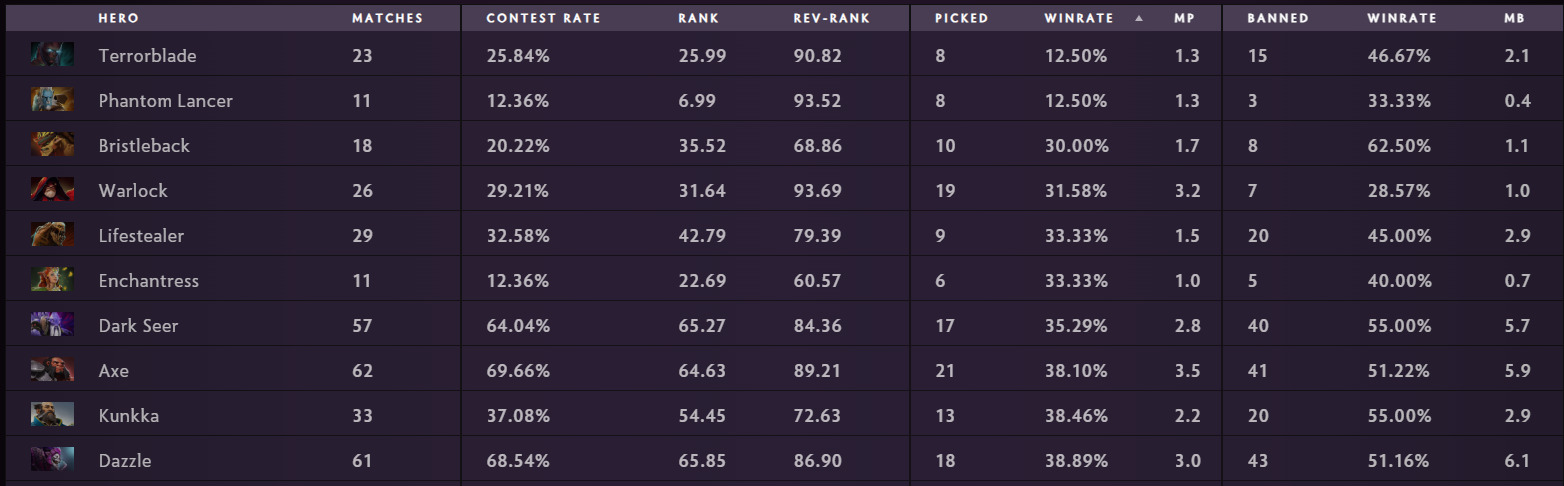The height and width of the screenshot is (486, 1564).
Task: Open the Dark Seer hero name link
Action: [x=138, y=326]
